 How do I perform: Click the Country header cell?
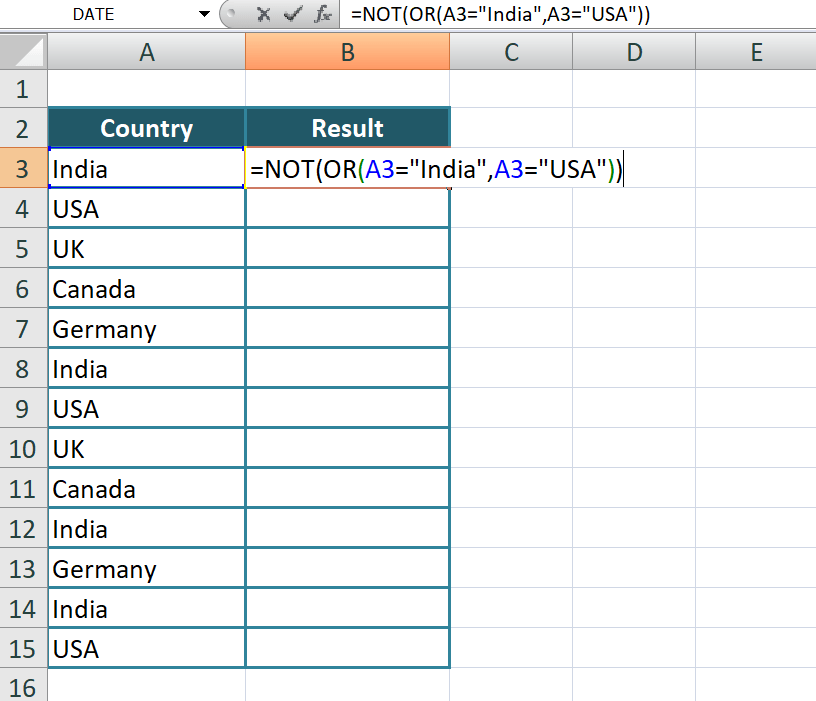tap(146, 128)
